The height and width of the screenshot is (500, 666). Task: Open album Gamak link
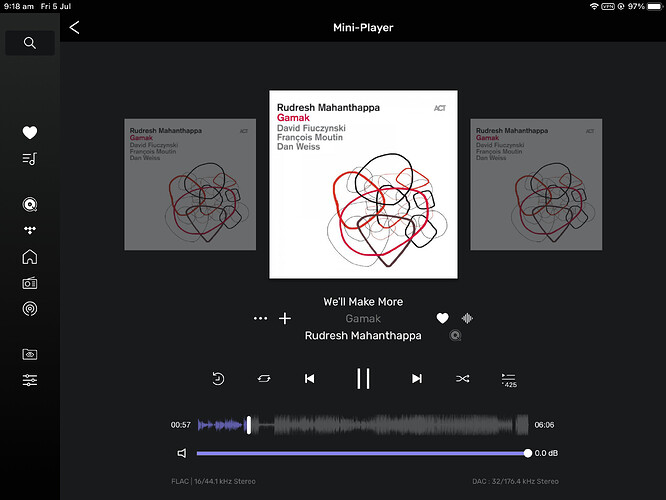363,319
